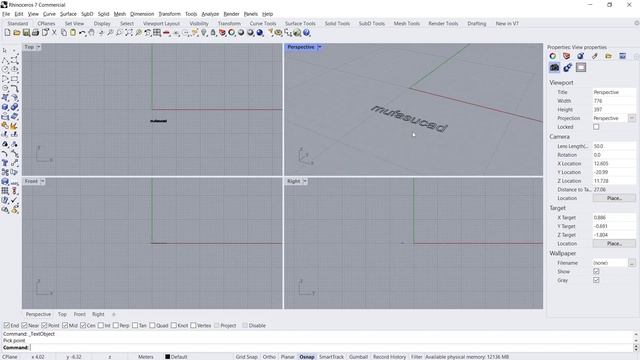Click the camera View properties icon
Viewport: 640px width, 360px height.
(x=554, y=67)
